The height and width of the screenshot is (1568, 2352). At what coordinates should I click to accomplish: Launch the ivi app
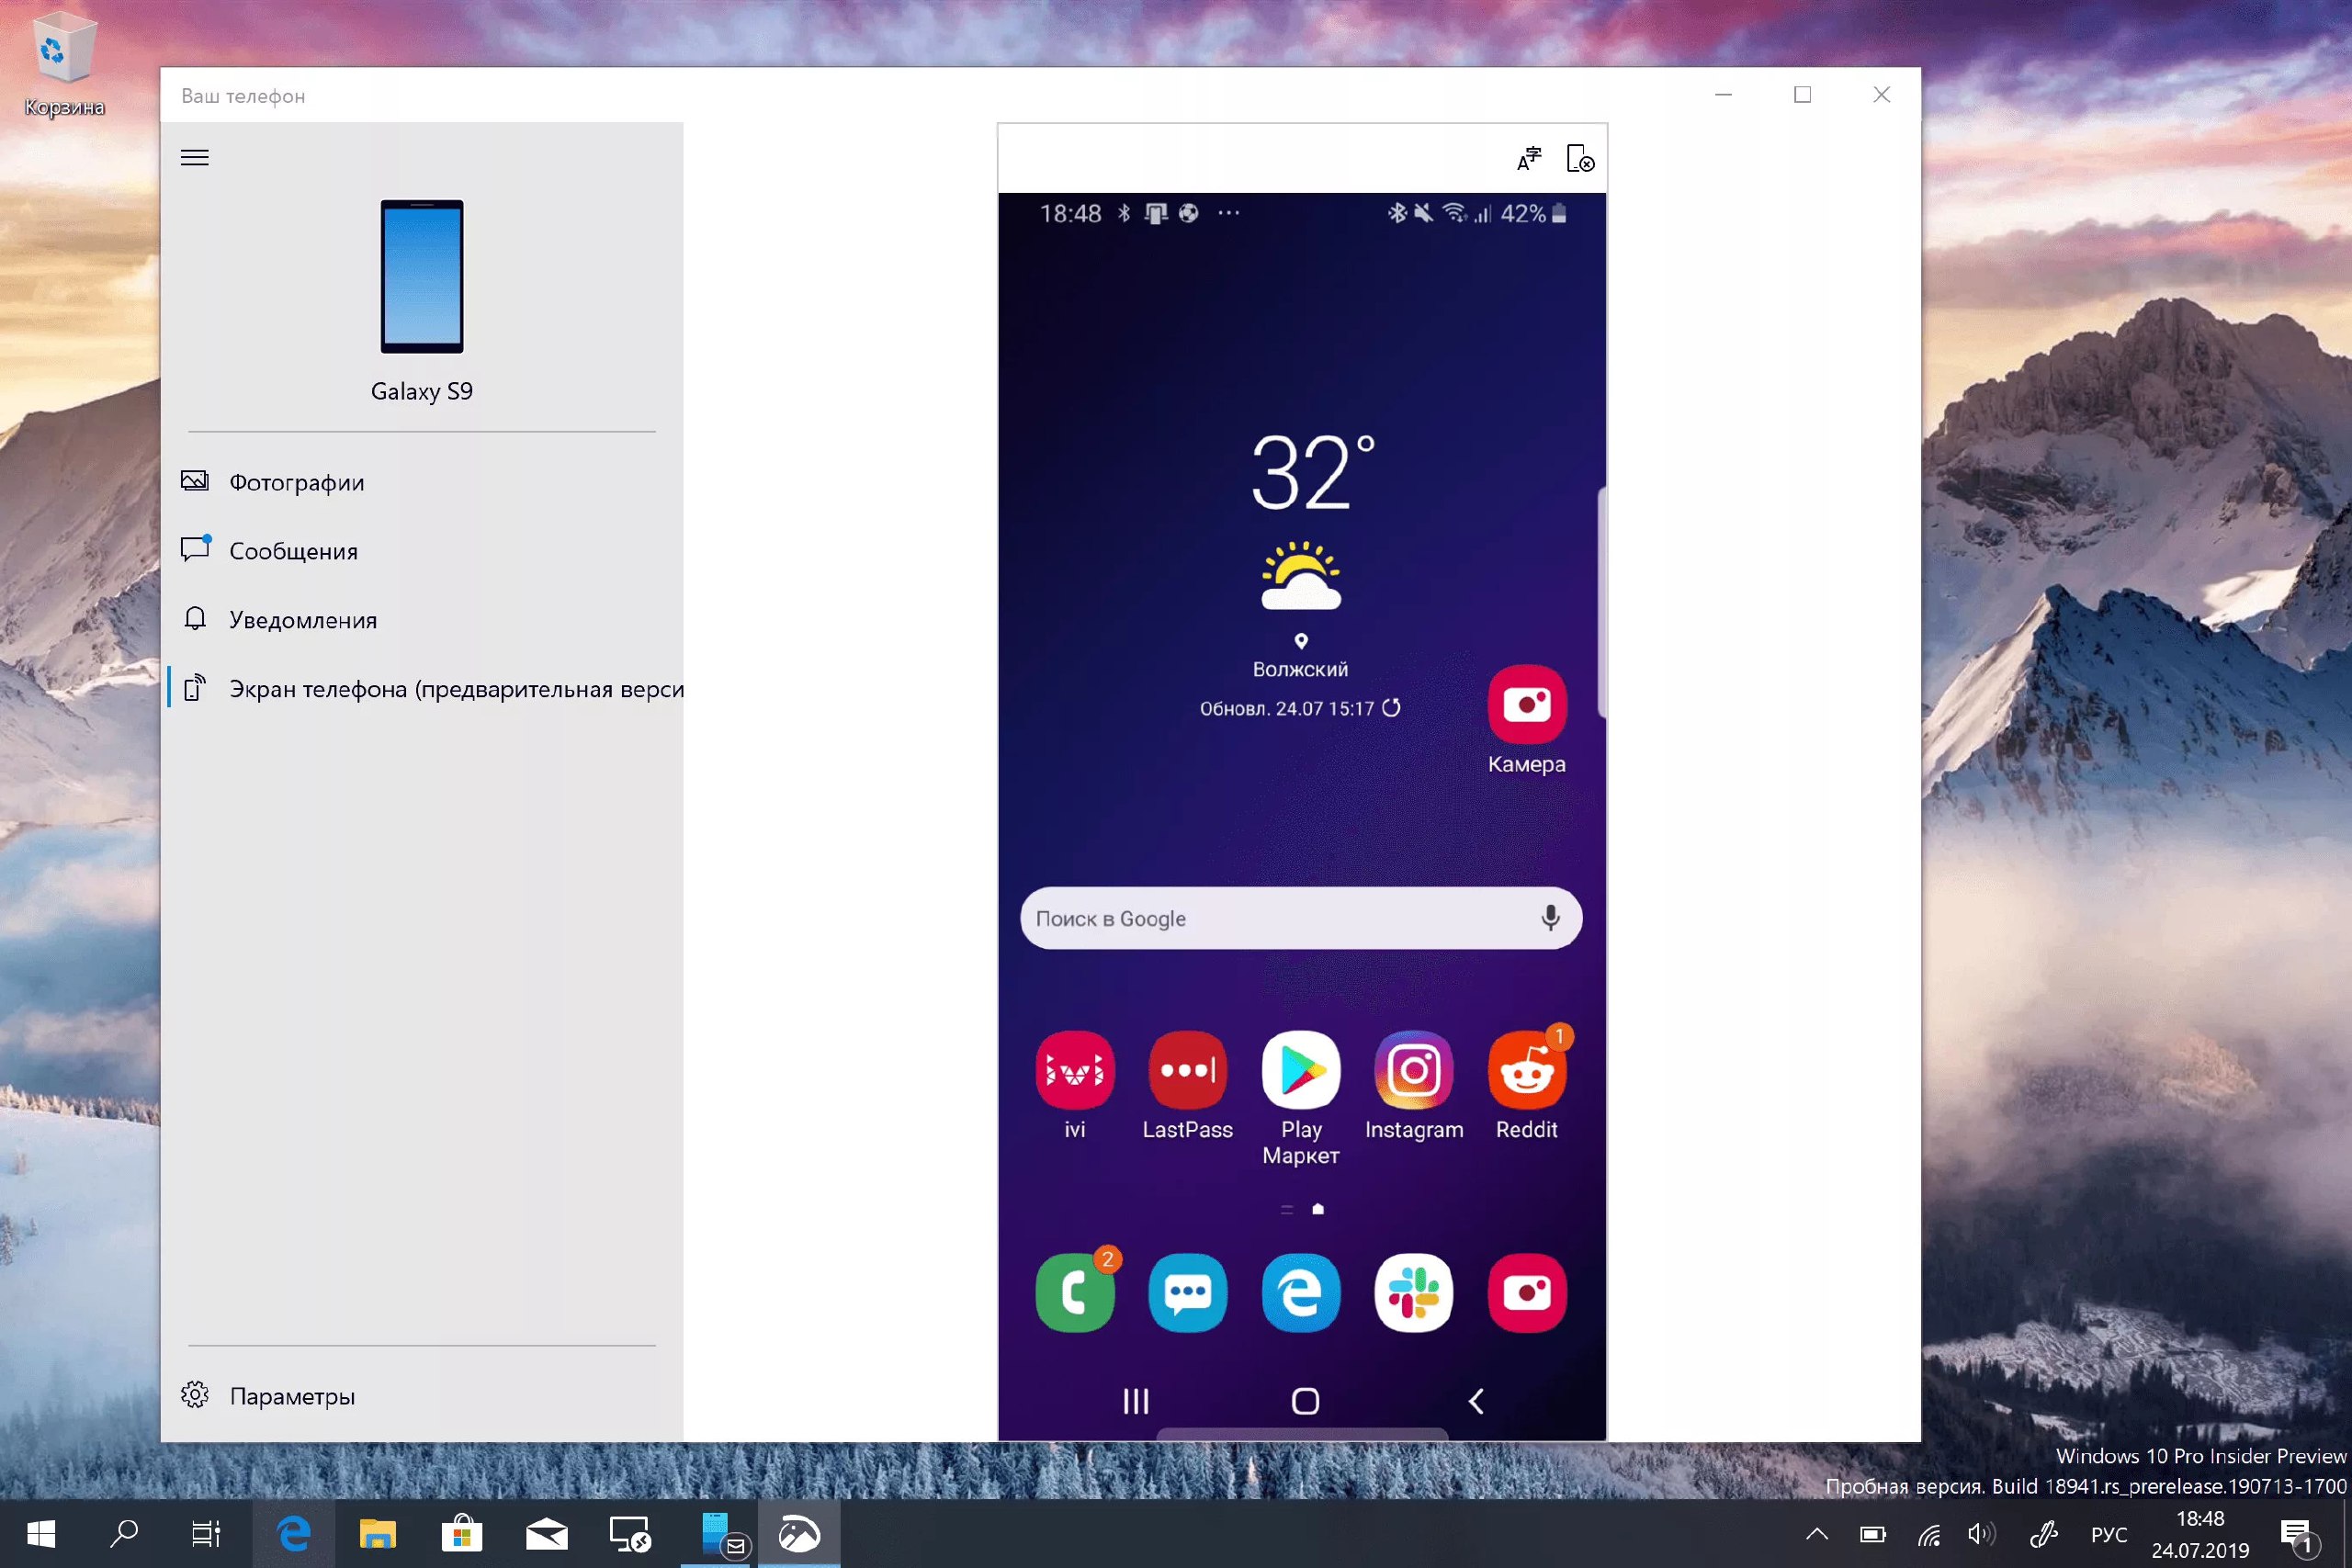click(x=1074, y=1070)
